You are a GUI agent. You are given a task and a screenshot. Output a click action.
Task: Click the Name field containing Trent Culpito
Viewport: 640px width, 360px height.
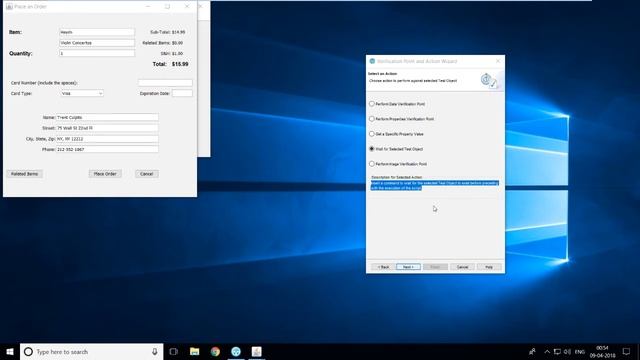pyautogui.click(x=107, y=117)
